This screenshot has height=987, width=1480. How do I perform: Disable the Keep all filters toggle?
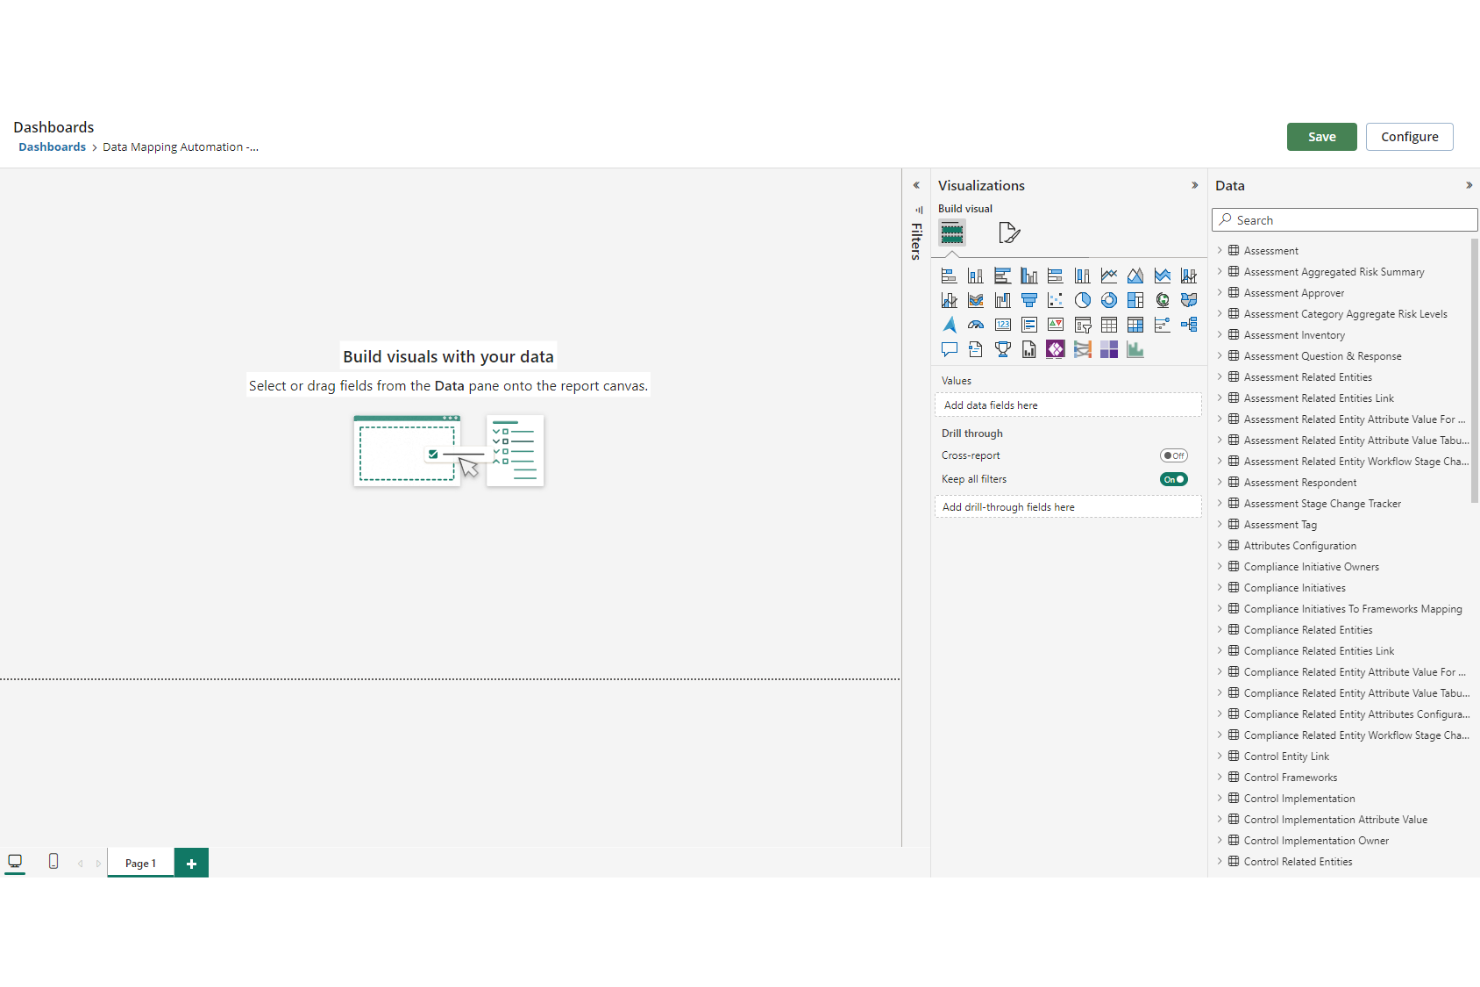click(1173, 479)
